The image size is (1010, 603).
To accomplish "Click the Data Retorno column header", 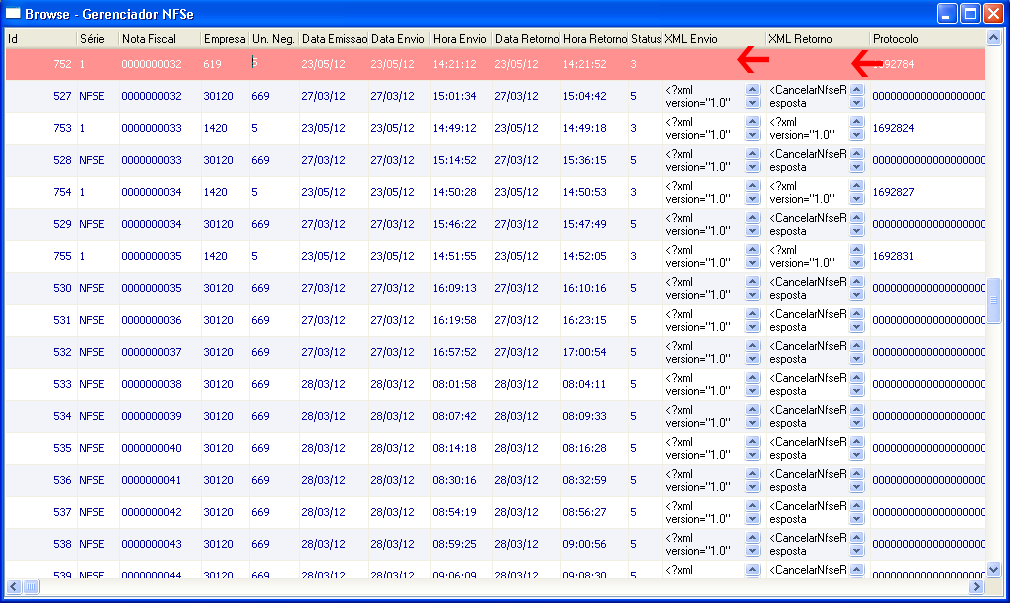I will coord(526,39).
